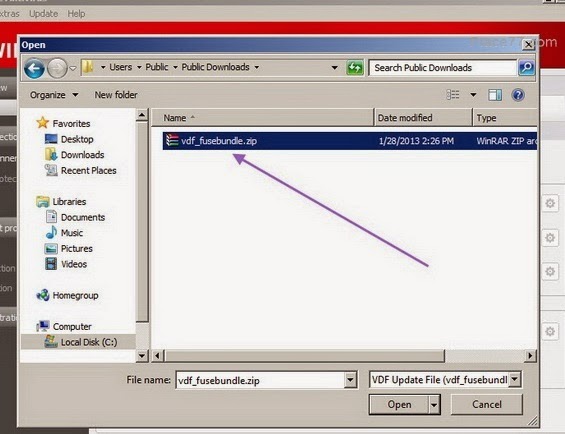Open help with the question mark icon
This screenshot has width=565, height=434.
(x=518, y=95)
